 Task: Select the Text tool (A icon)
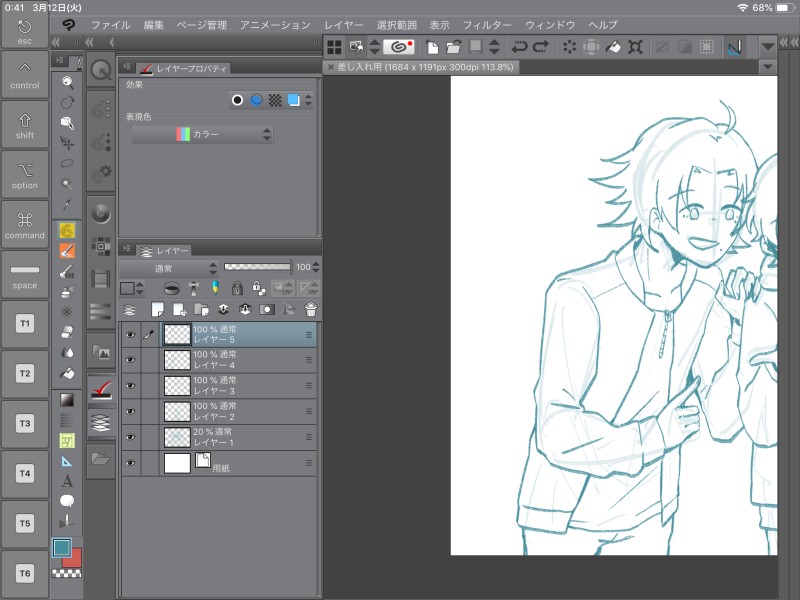[67, 481]
